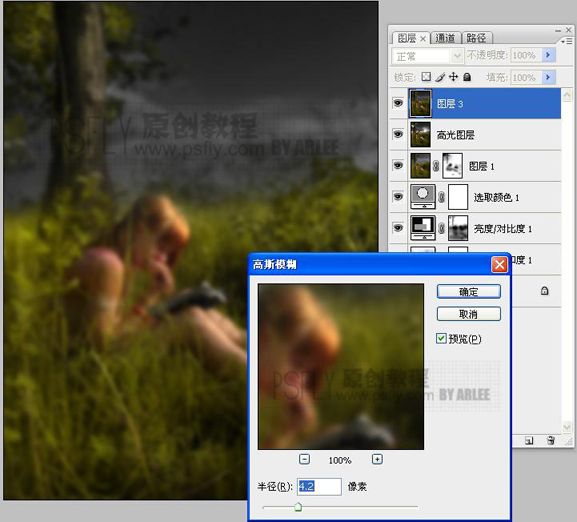The height and width of the screenshot is (522, 577).
Task: Hide the 高光图层 layer
Action: (x=398, y=134)
